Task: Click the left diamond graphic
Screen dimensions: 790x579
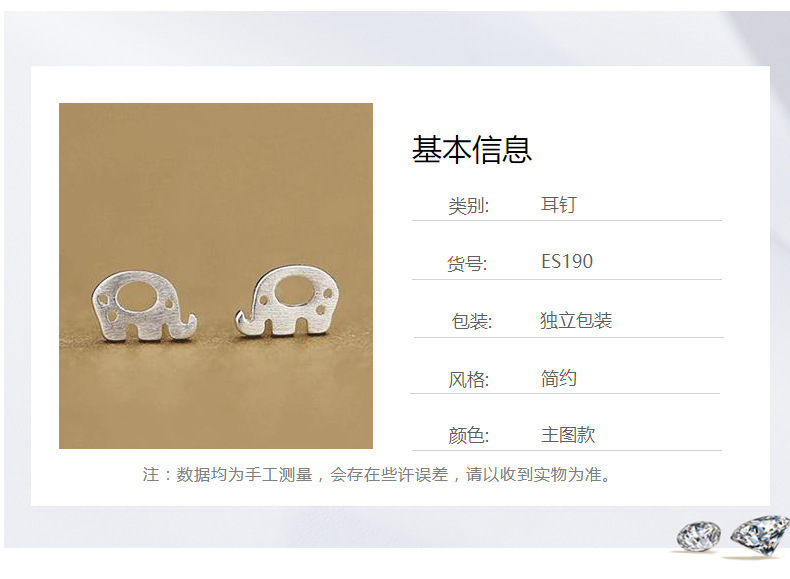Action: click(x=698, y=536)
